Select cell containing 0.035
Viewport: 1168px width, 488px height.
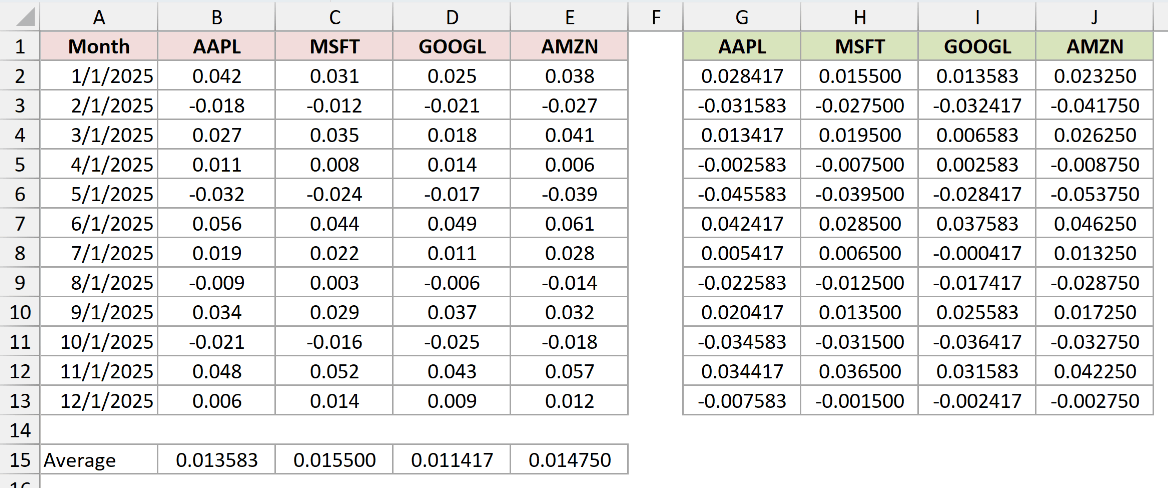tap(334, 135)
